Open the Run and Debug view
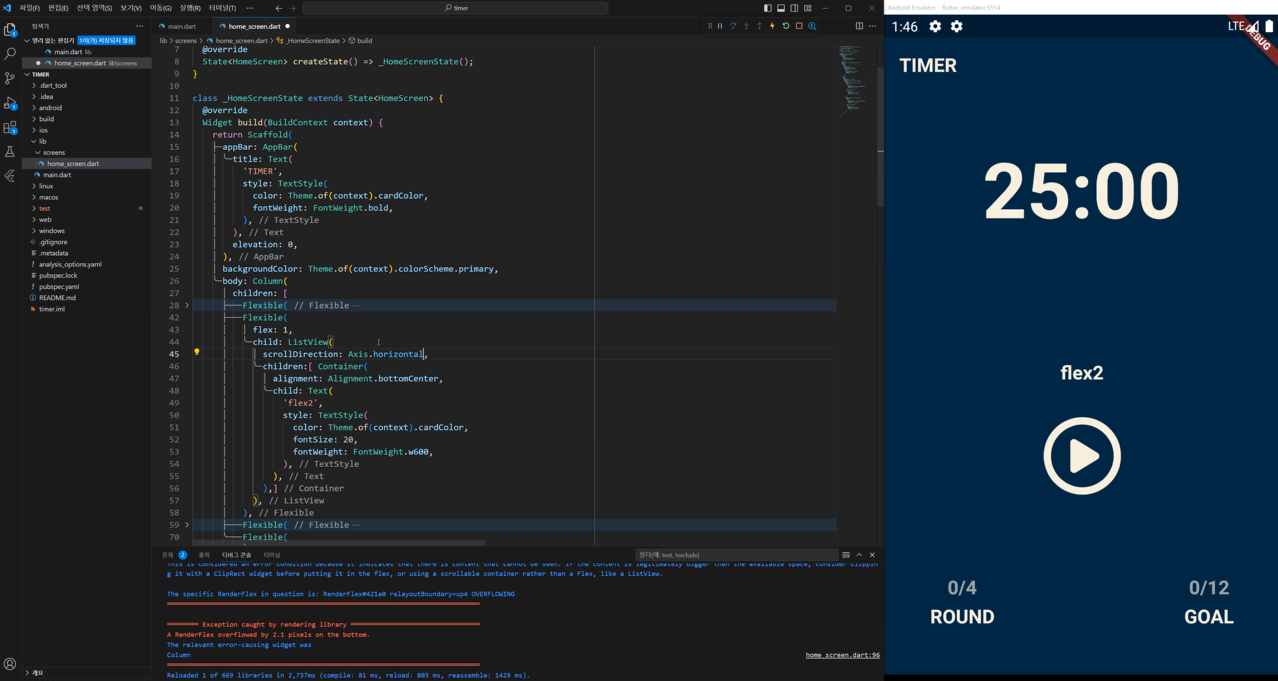Image resolution: width=1278 pixels, height=681 pixels. click(10, 103)
